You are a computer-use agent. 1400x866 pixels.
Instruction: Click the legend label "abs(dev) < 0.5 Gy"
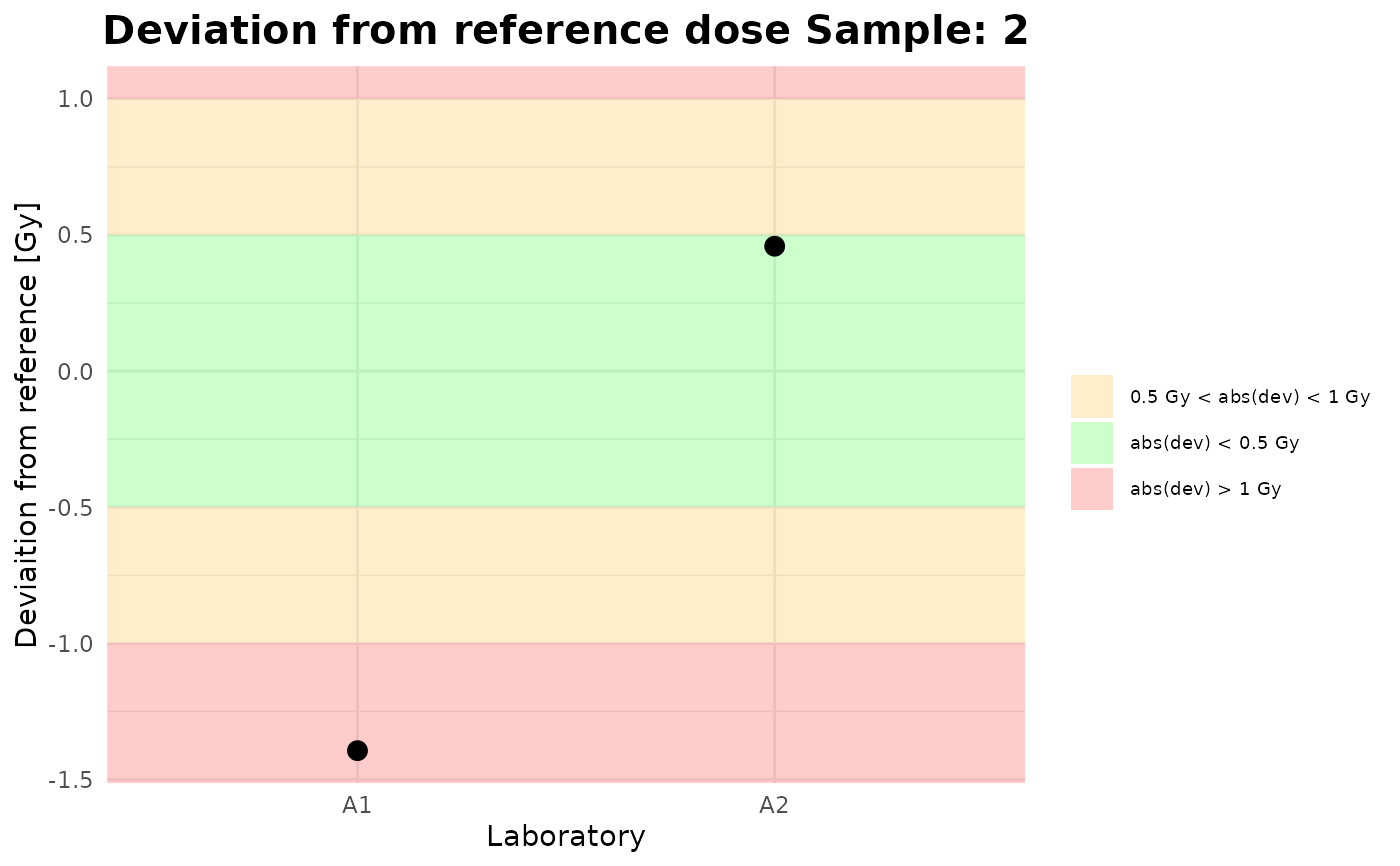pos(1214,443)
